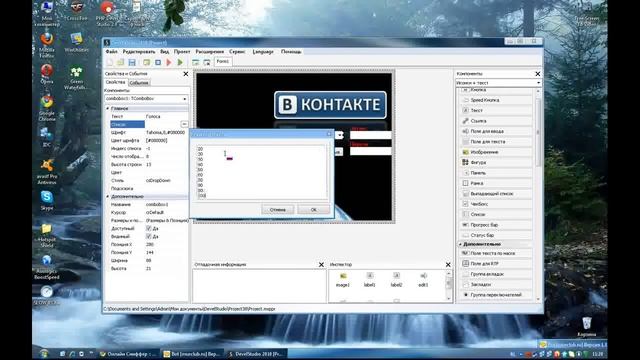This screenshot has height=360, width=640.
Task: Select the Изображение component
Action: click(x=497, y=152)
